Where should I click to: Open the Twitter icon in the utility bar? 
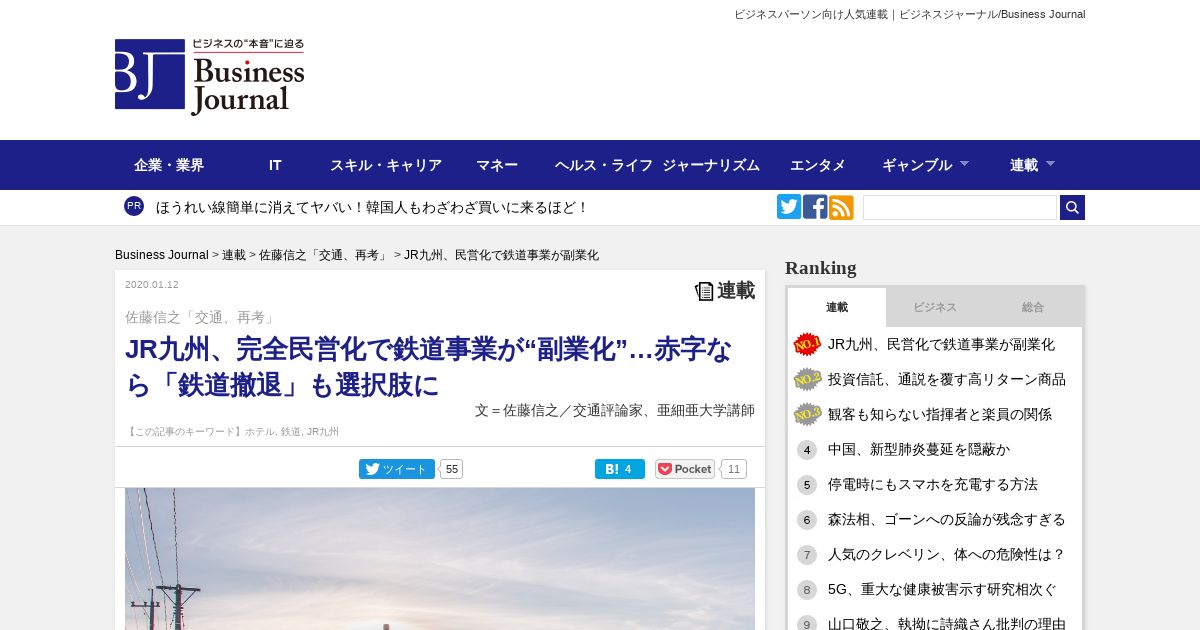[789, 207]
